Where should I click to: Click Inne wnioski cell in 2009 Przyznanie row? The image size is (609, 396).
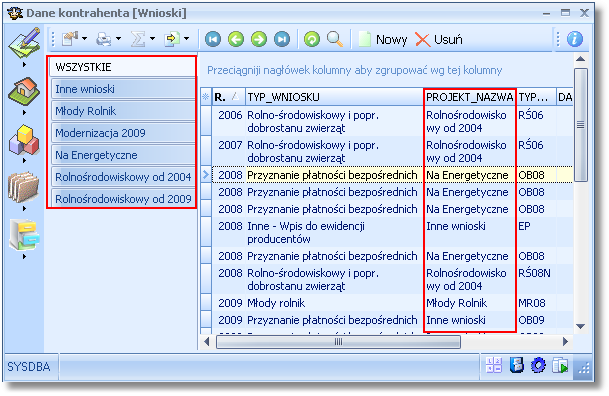coord(470,320)
